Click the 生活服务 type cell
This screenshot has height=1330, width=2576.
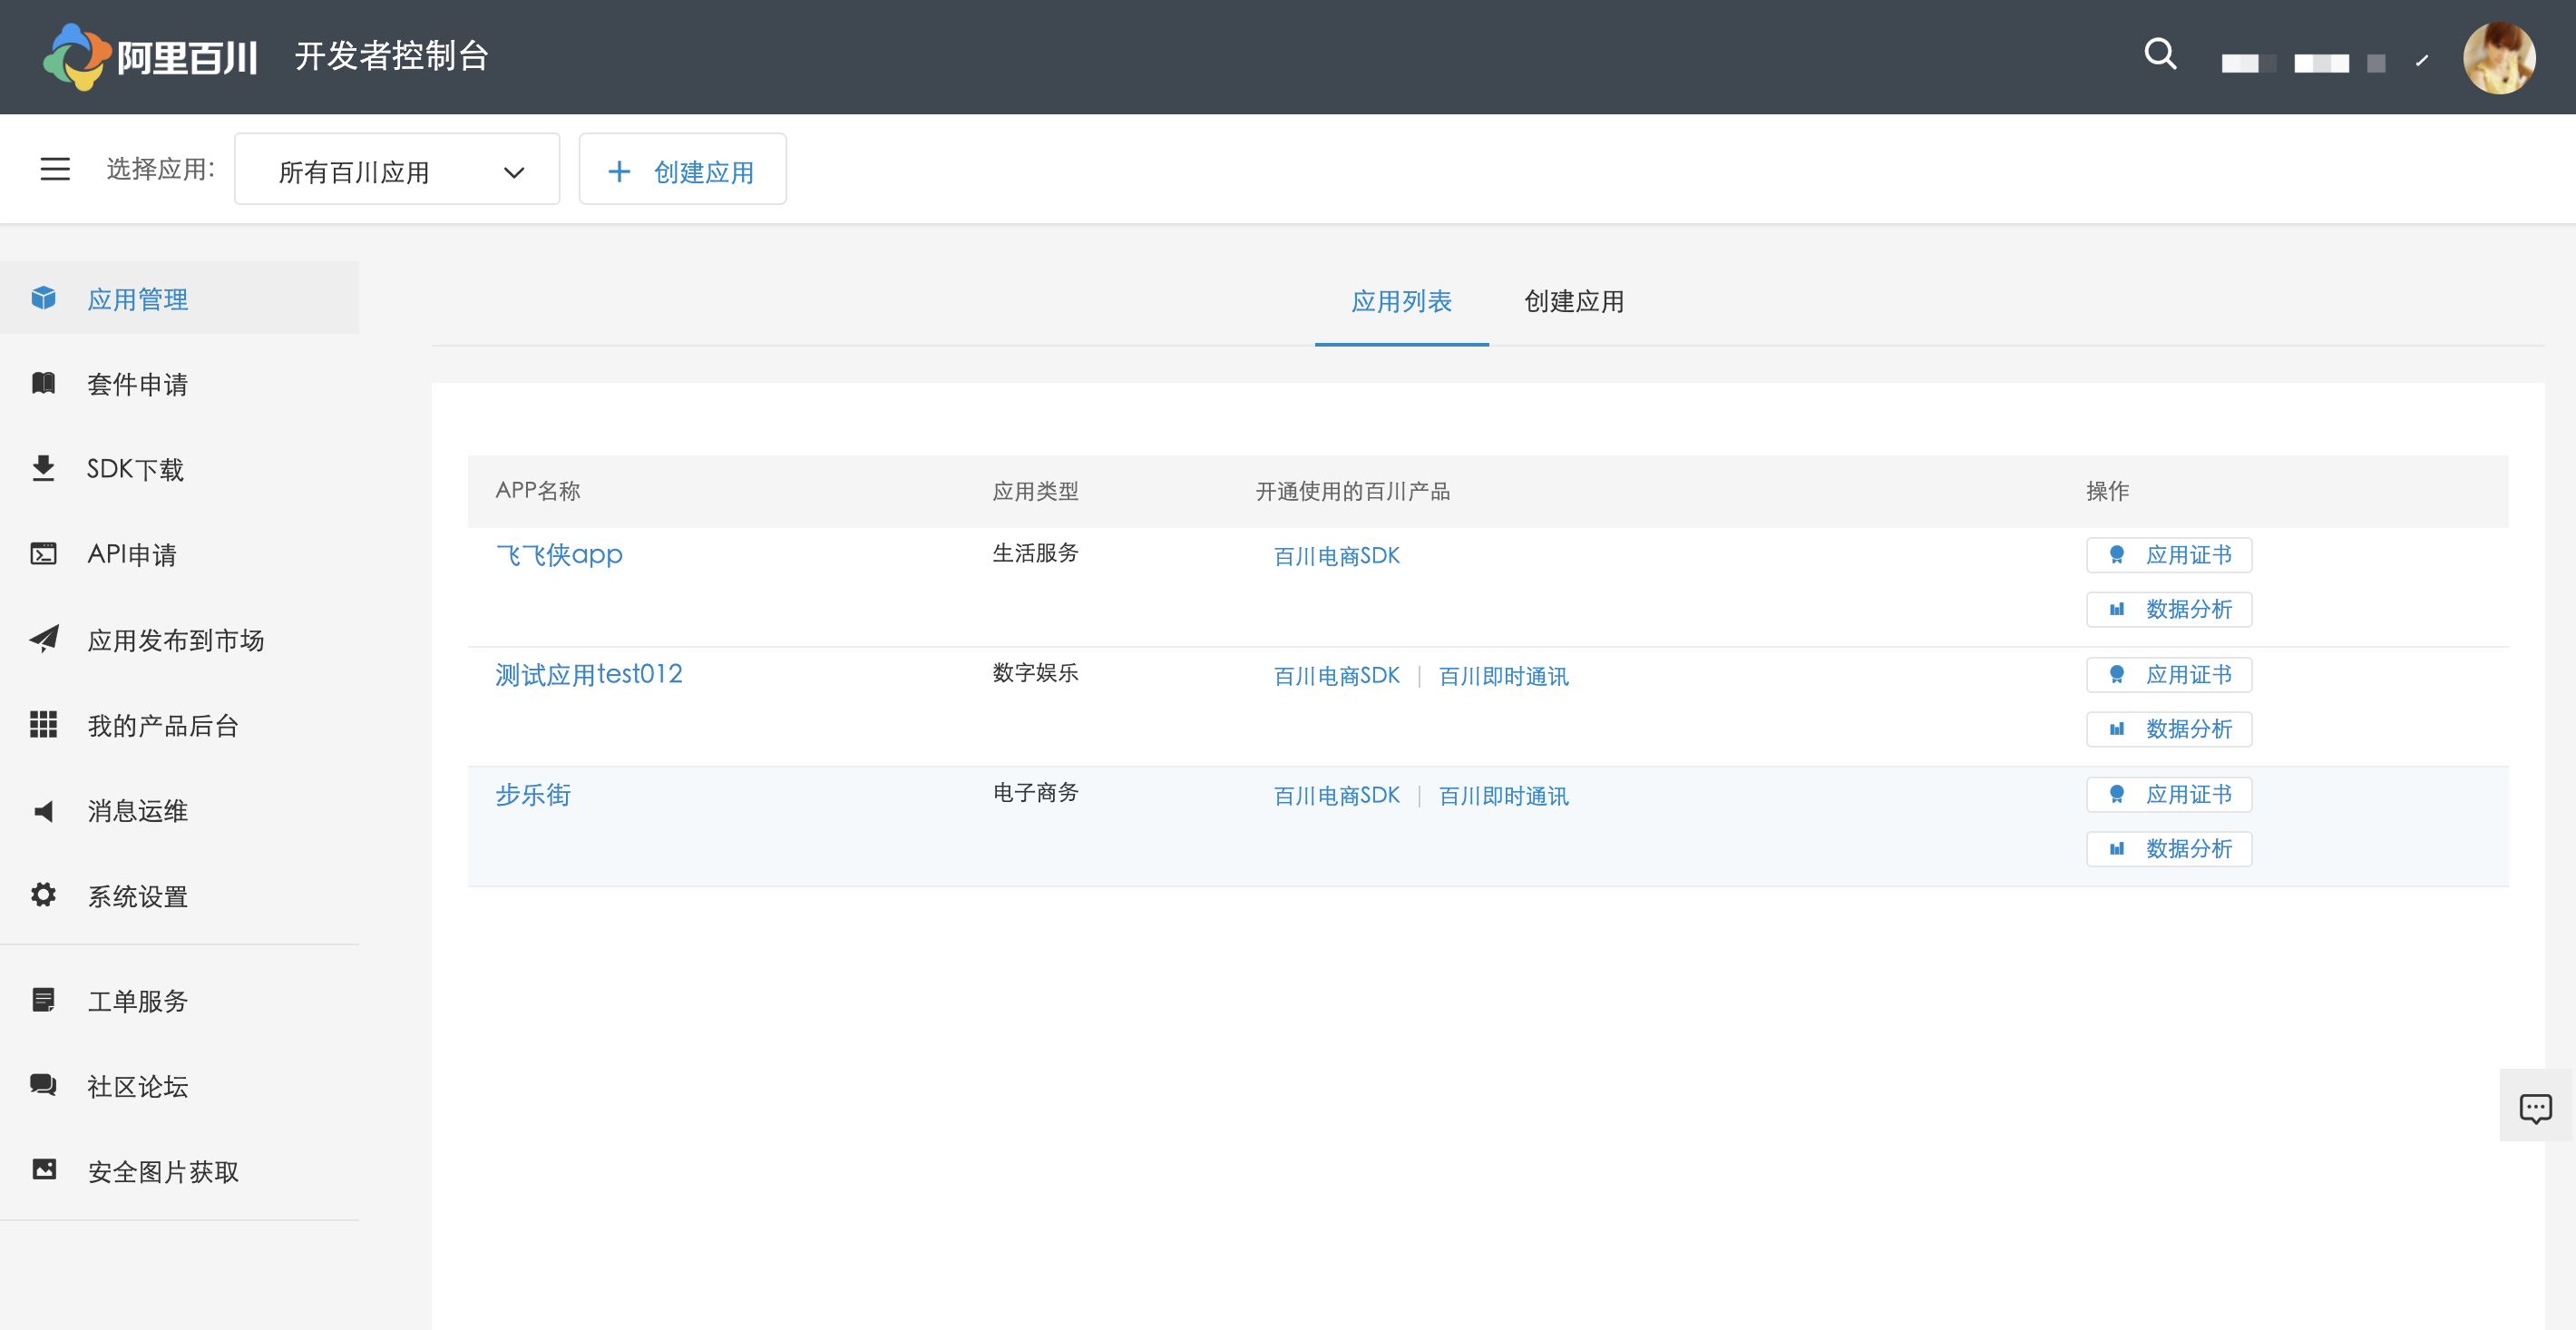(1035, 553)
